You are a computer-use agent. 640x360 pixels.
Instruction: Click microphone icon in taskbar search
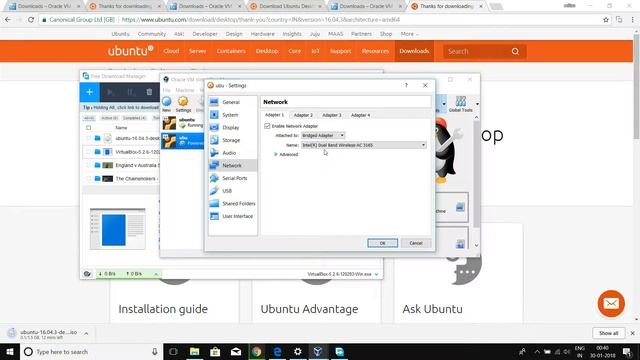click(155, 351)
